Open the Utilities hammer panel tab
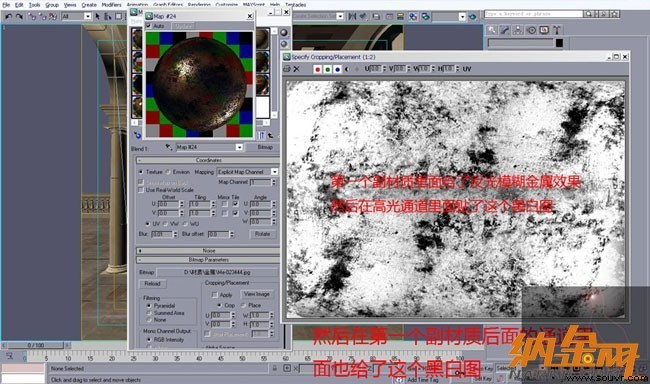Image resolution: width=650 pixels, height=384 pixels. coord(557,30)
